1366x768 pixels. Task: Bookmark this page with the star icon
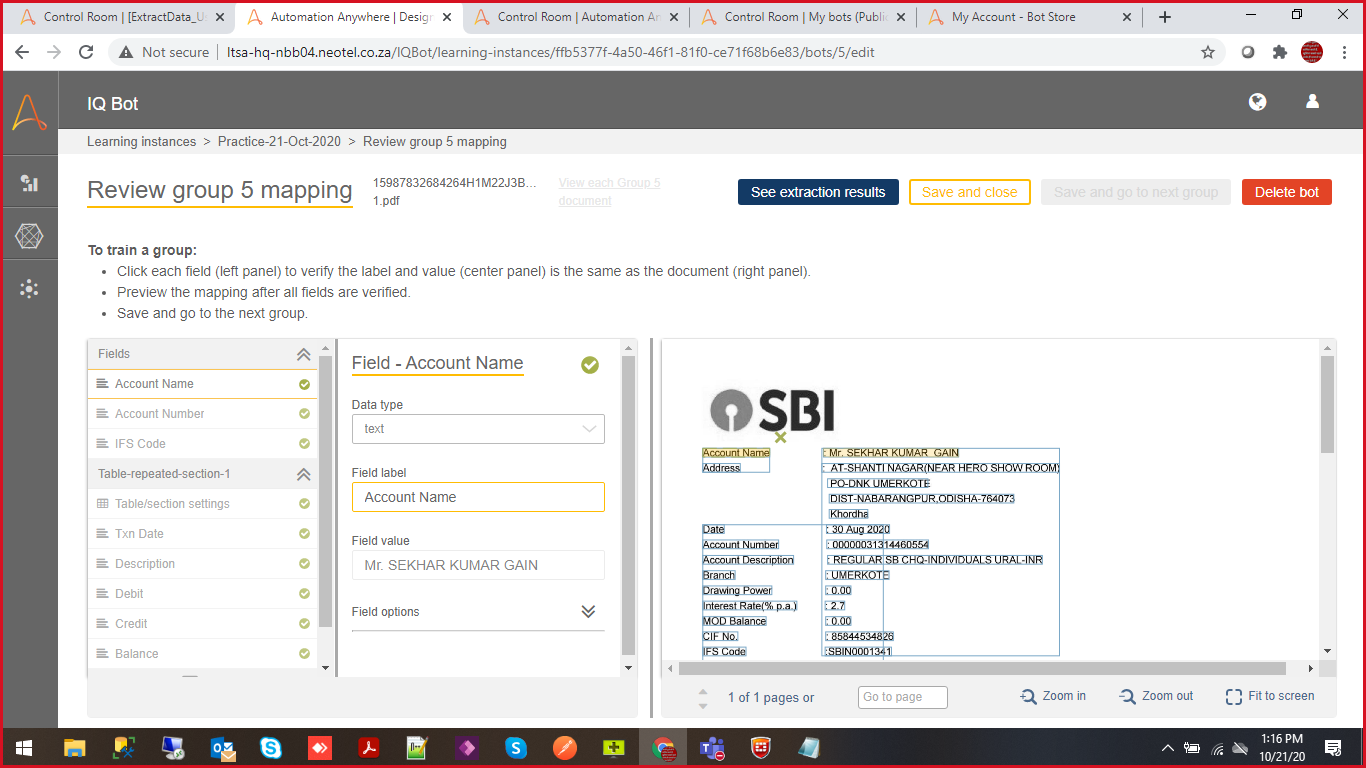1208,52
